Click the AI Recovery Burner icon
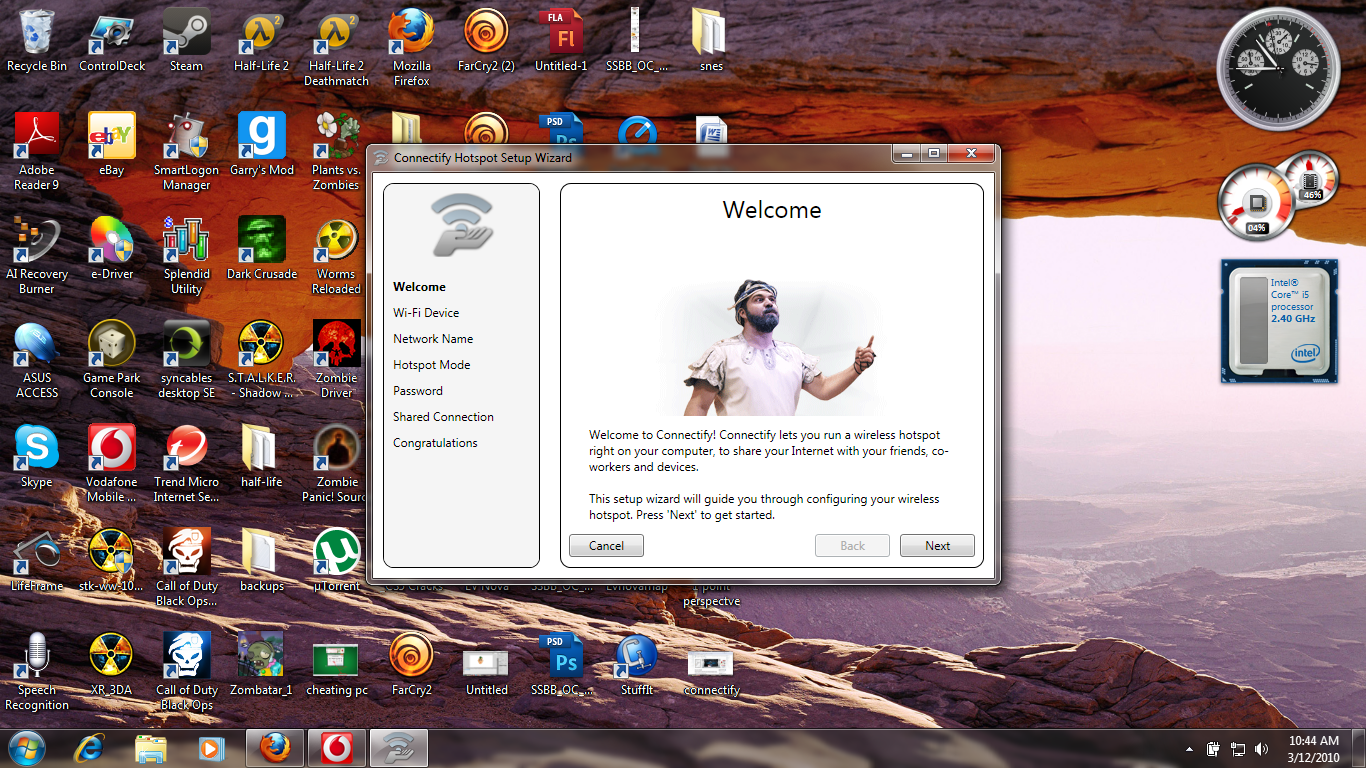This screenshot has height=768, width=1366. click(37, 256)
